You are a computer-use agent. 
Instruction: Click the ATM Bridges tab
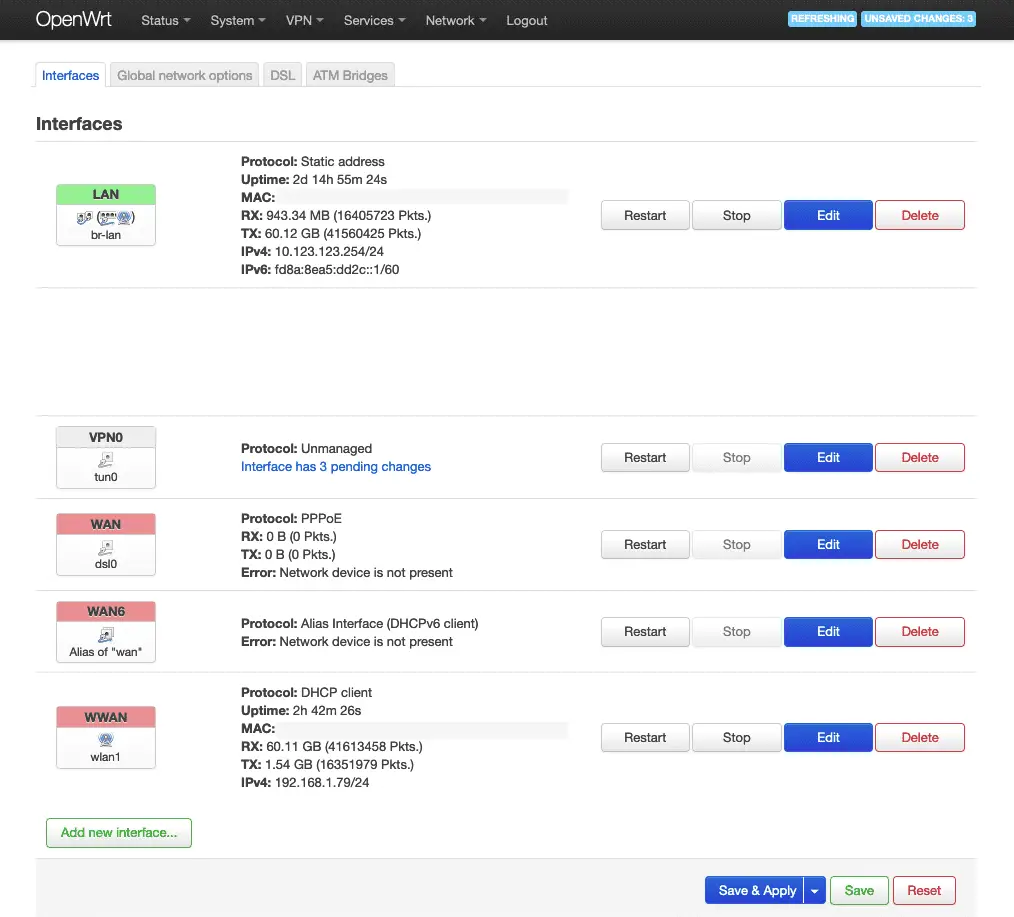click(350, 74)
